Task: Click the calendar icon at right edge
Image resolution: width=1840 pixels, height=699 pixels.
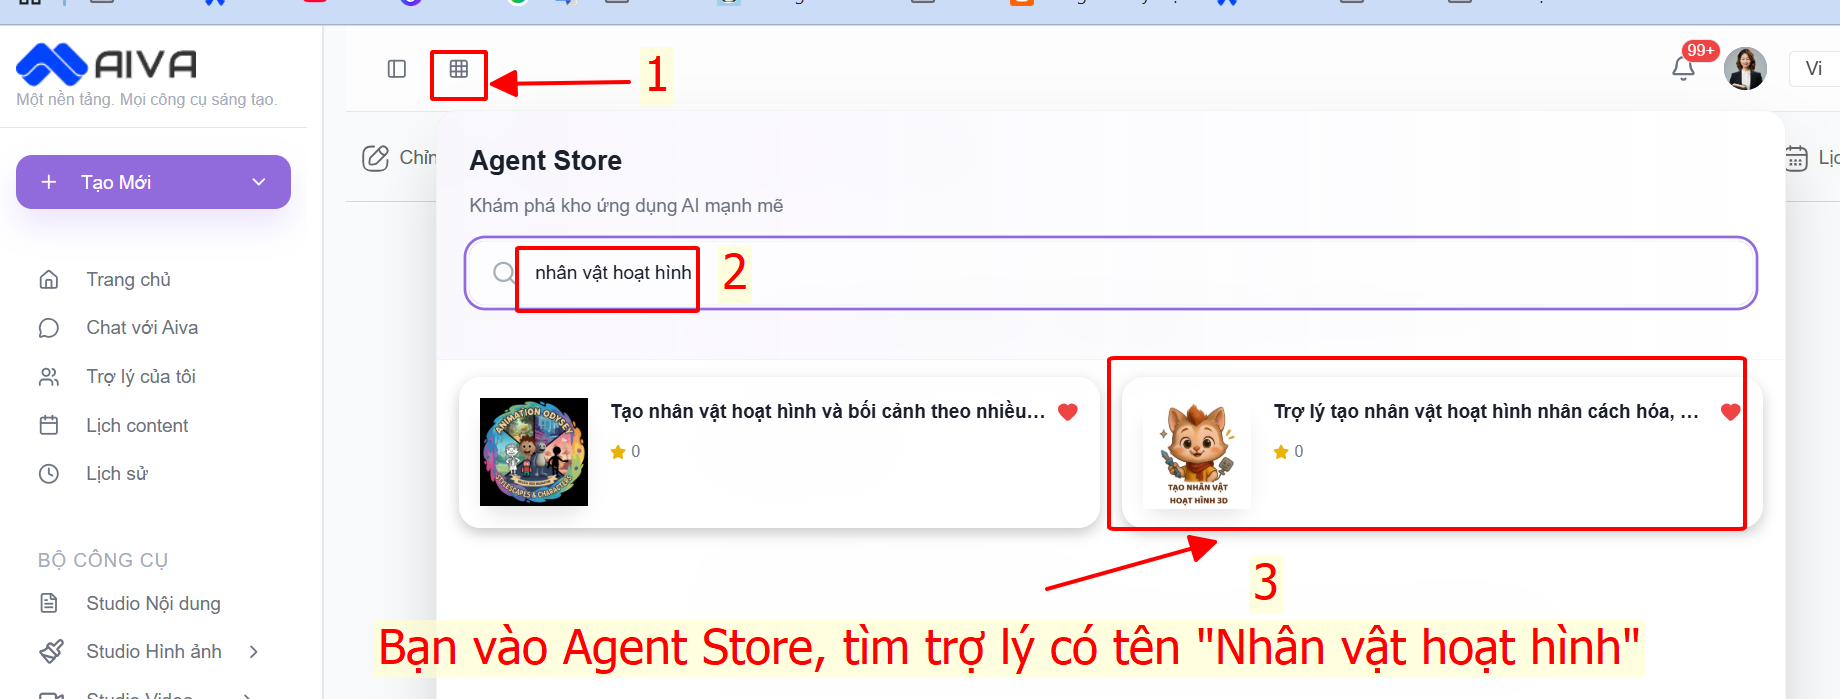Action: coord(1796,158)
